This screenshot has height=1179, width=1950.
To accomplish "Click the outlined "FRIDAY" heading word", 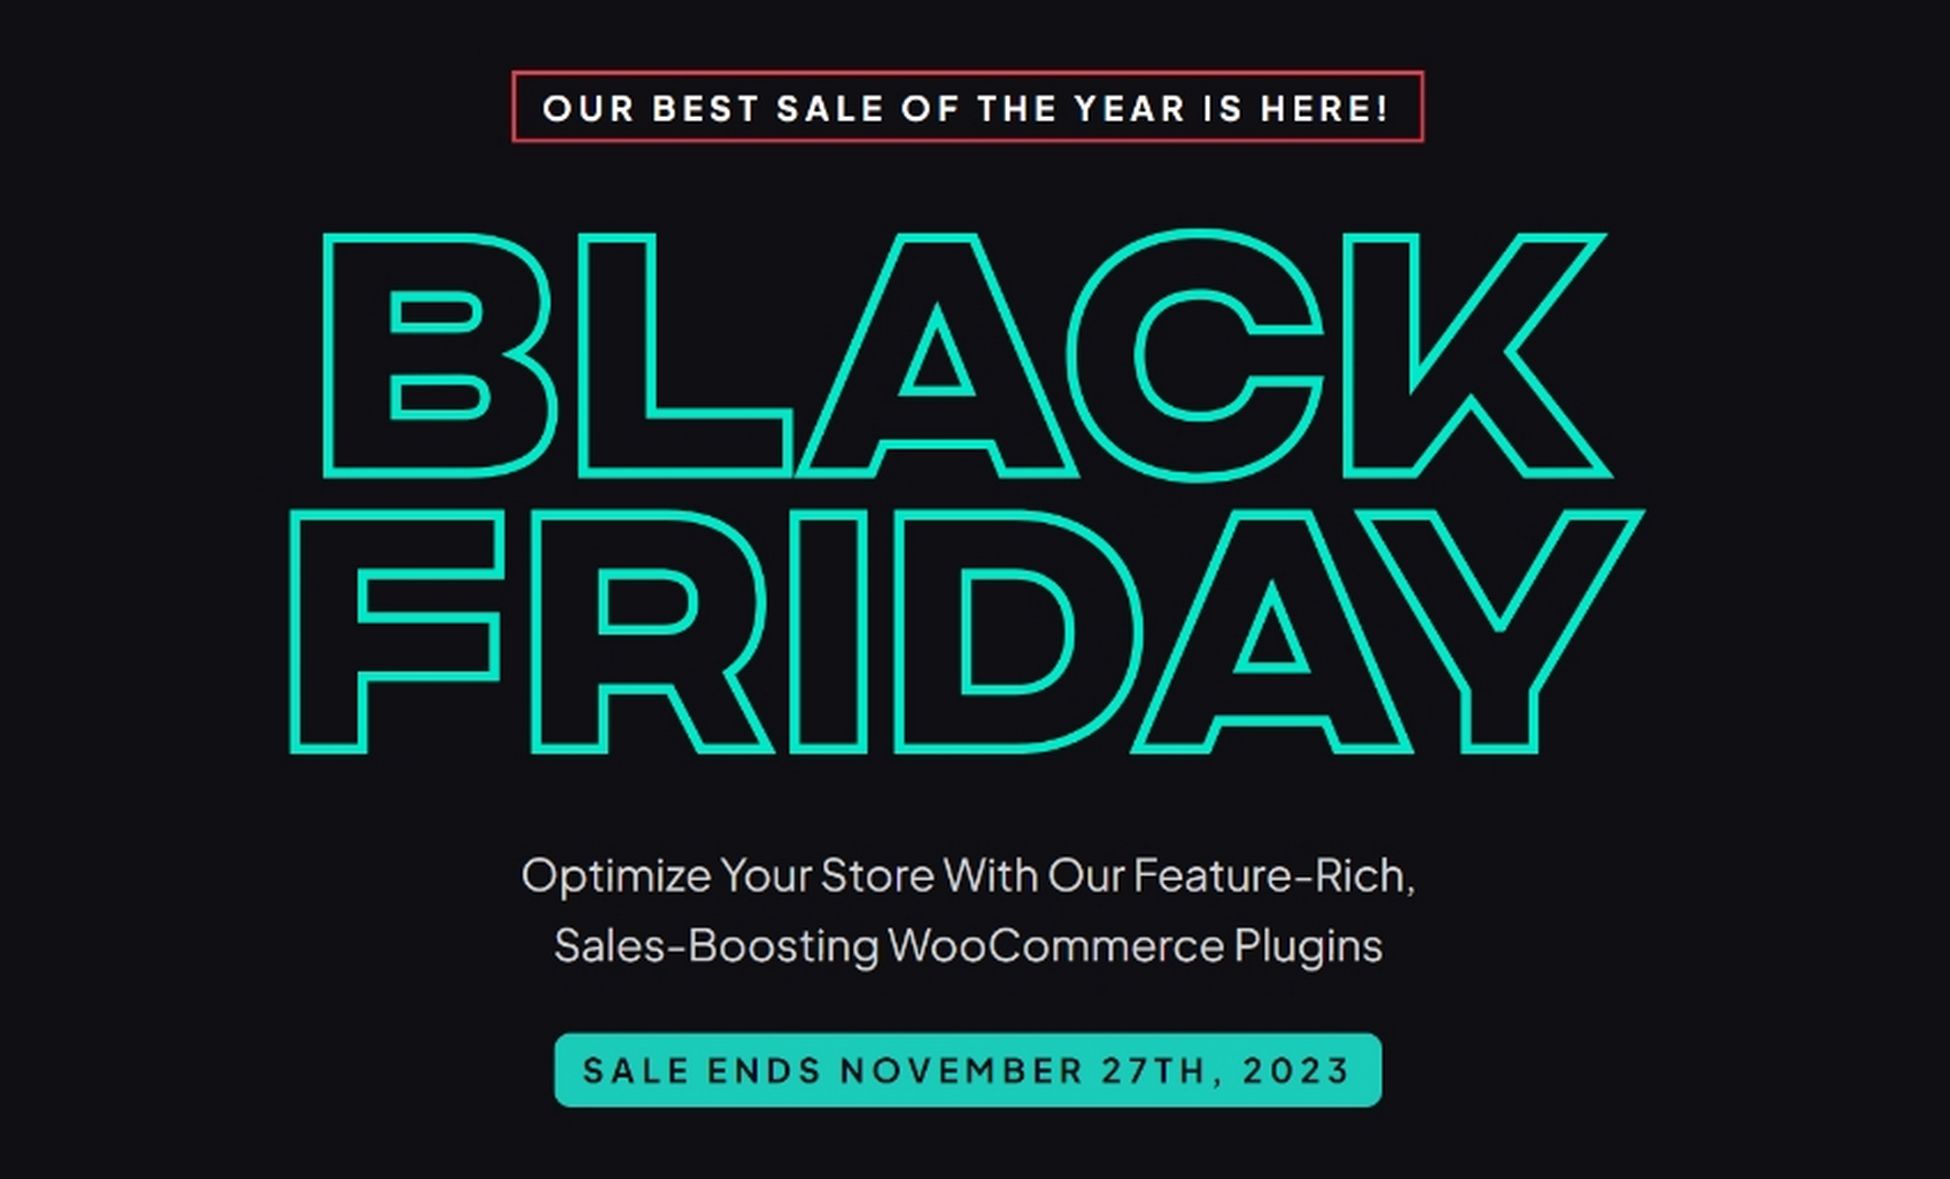I will [966, 632].
